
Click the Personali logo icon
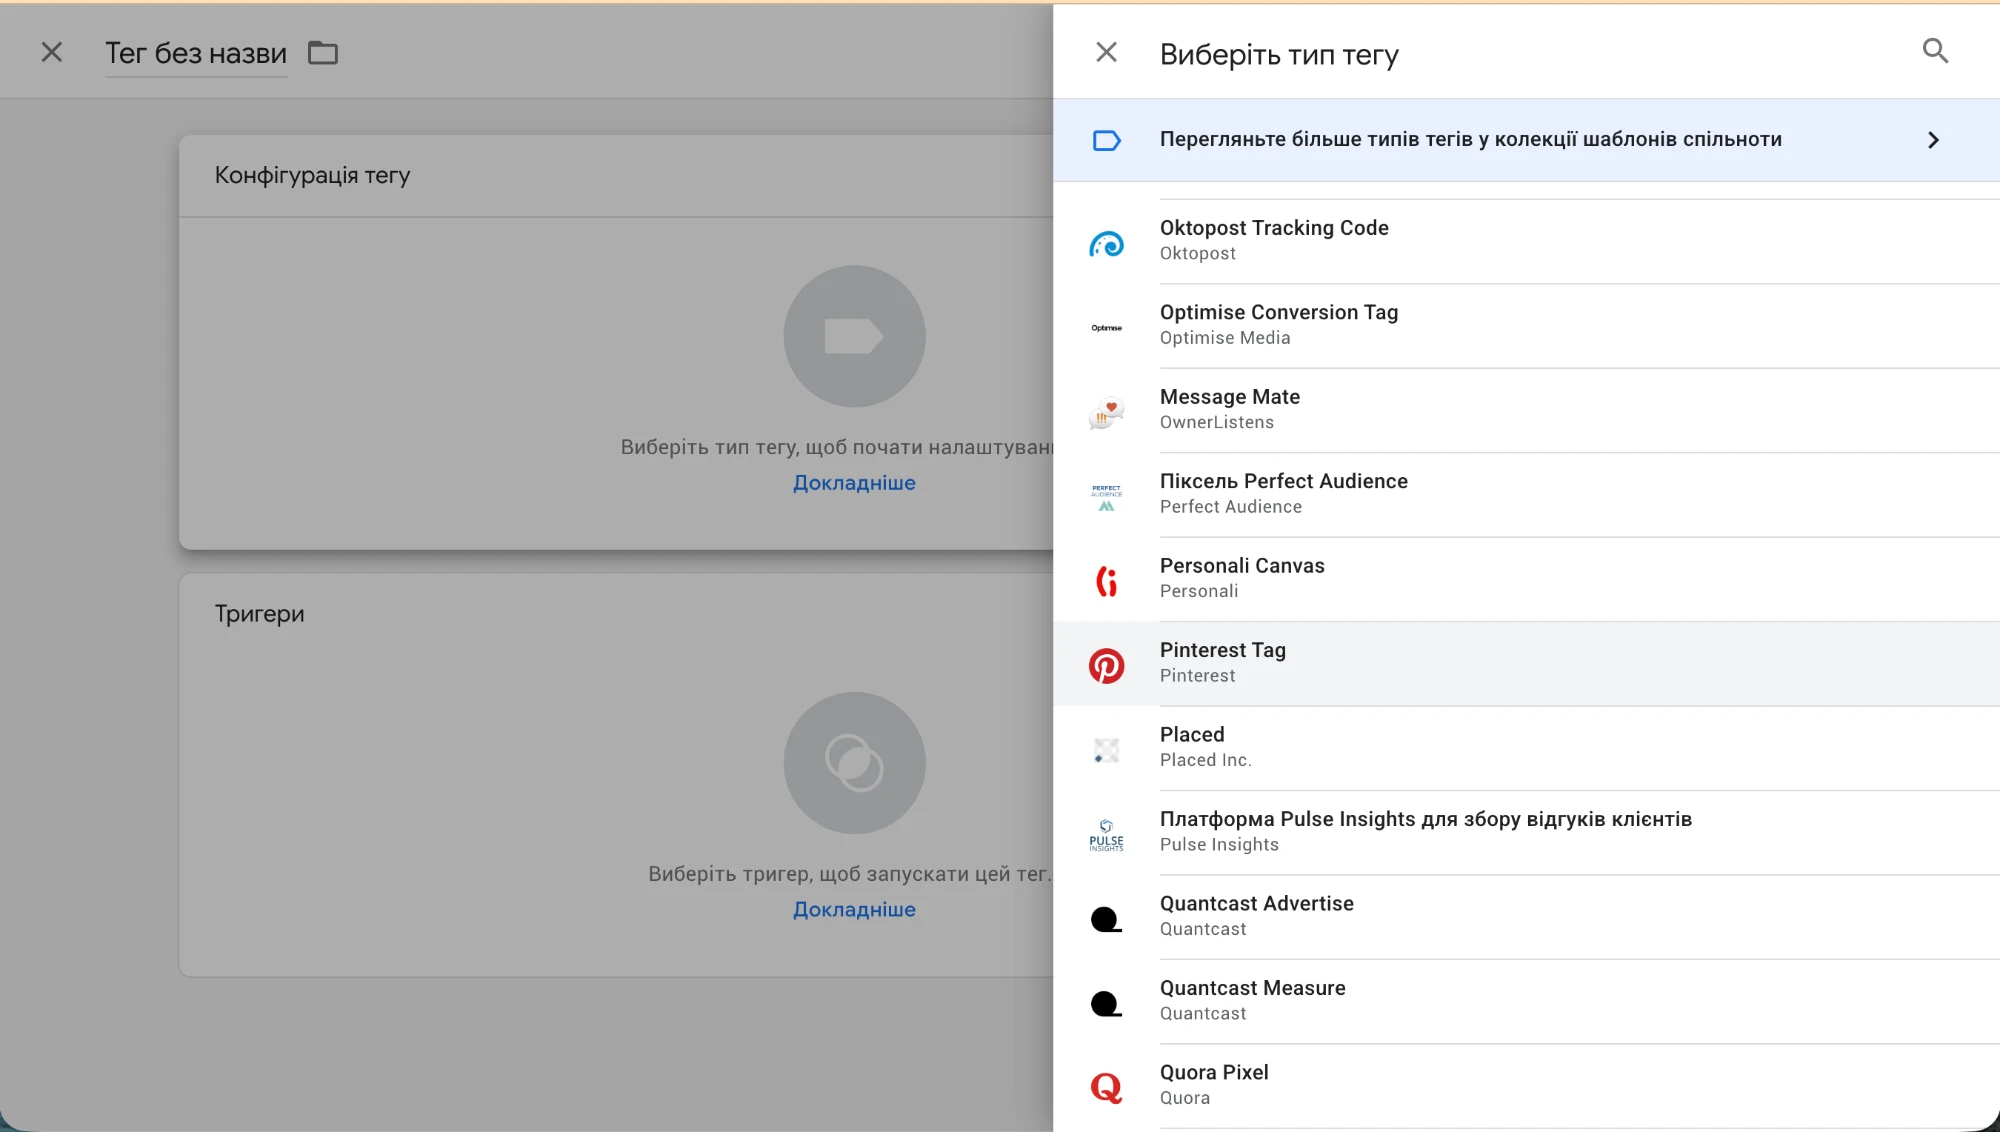click(1106, 581)
